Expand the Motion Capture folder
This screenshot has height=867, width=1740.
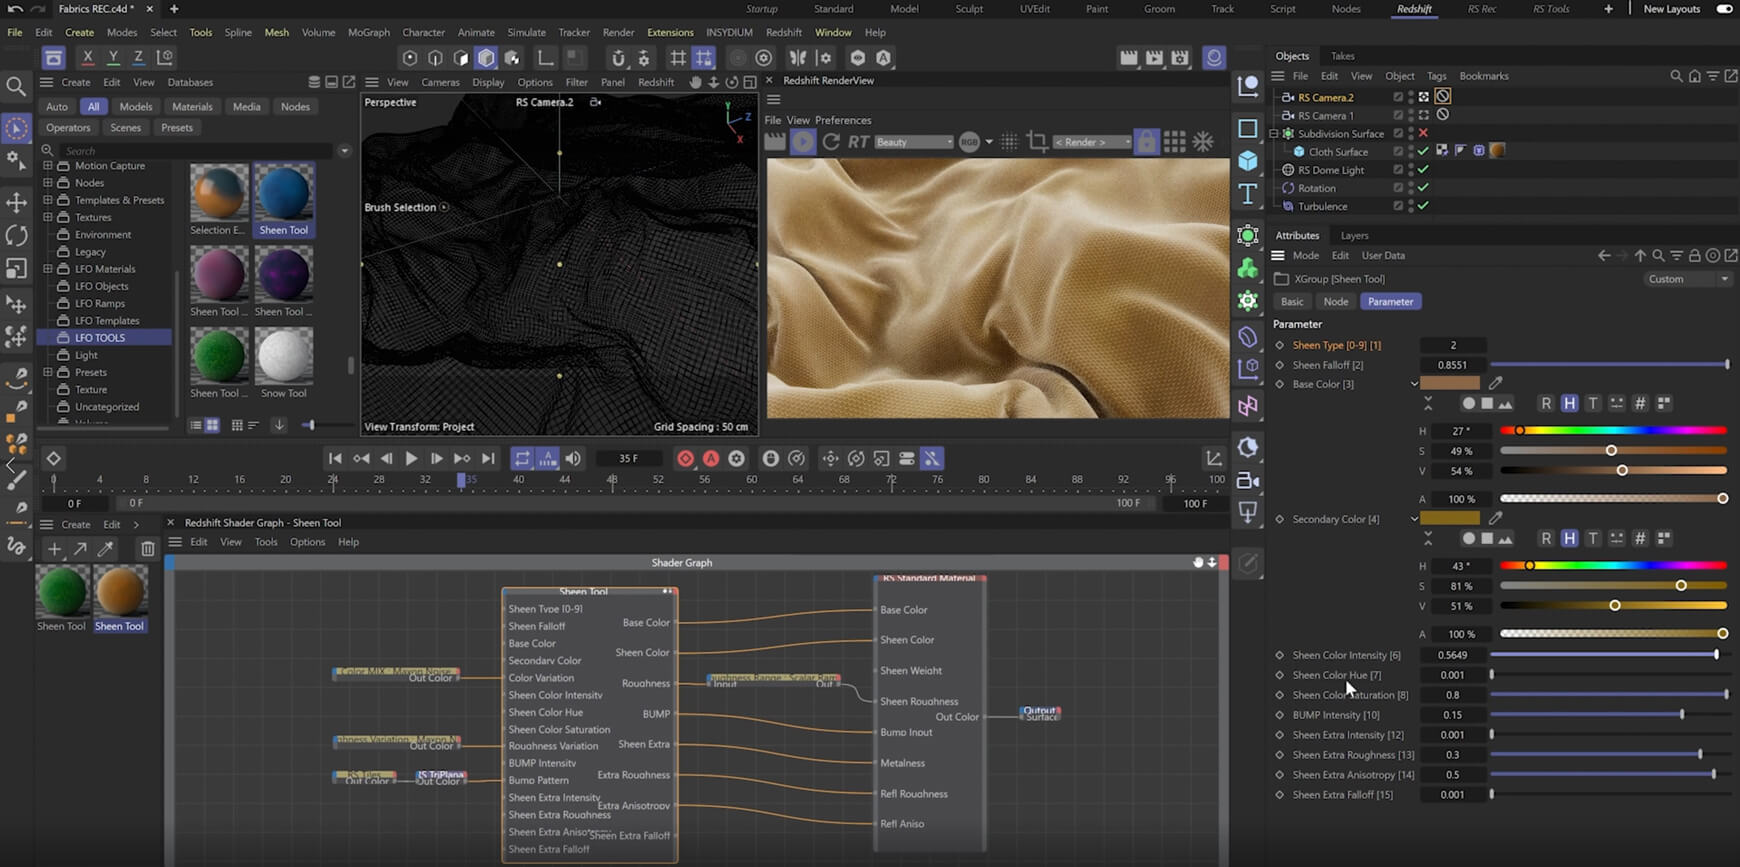(x=47, y=166)
